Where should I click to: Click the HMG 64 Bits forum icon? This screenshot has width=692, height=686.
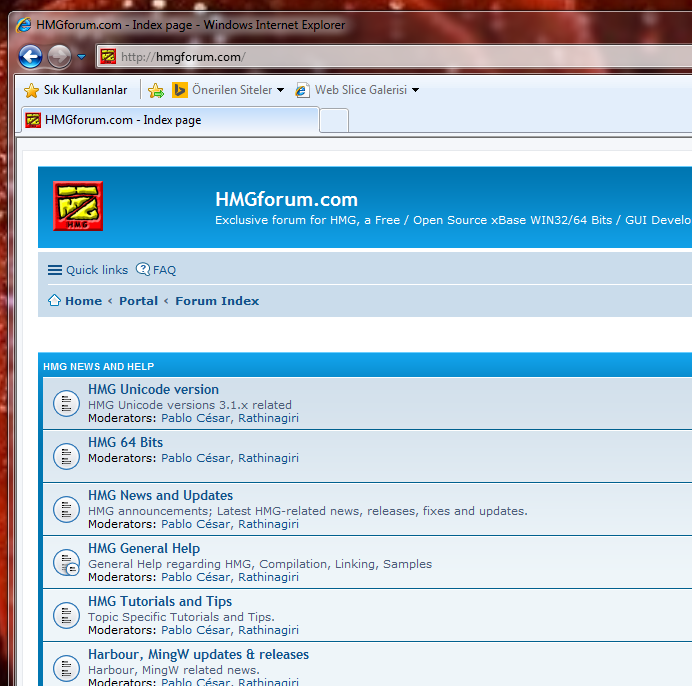[x=66, y=457]
